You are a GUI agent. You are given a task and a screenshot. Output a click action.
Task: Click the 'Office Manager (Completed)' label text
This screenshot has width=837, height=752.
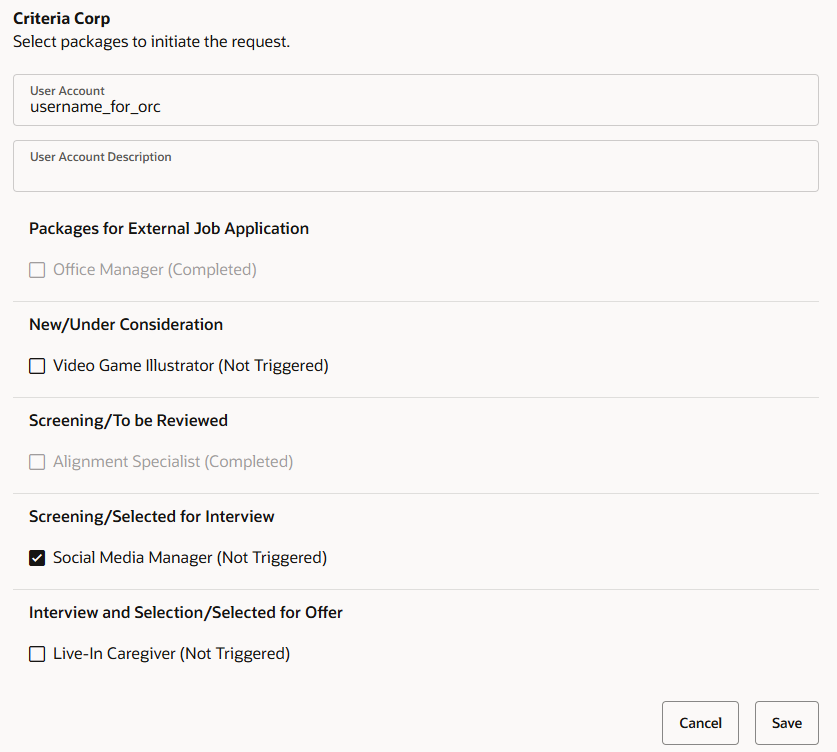coord(155,270)
